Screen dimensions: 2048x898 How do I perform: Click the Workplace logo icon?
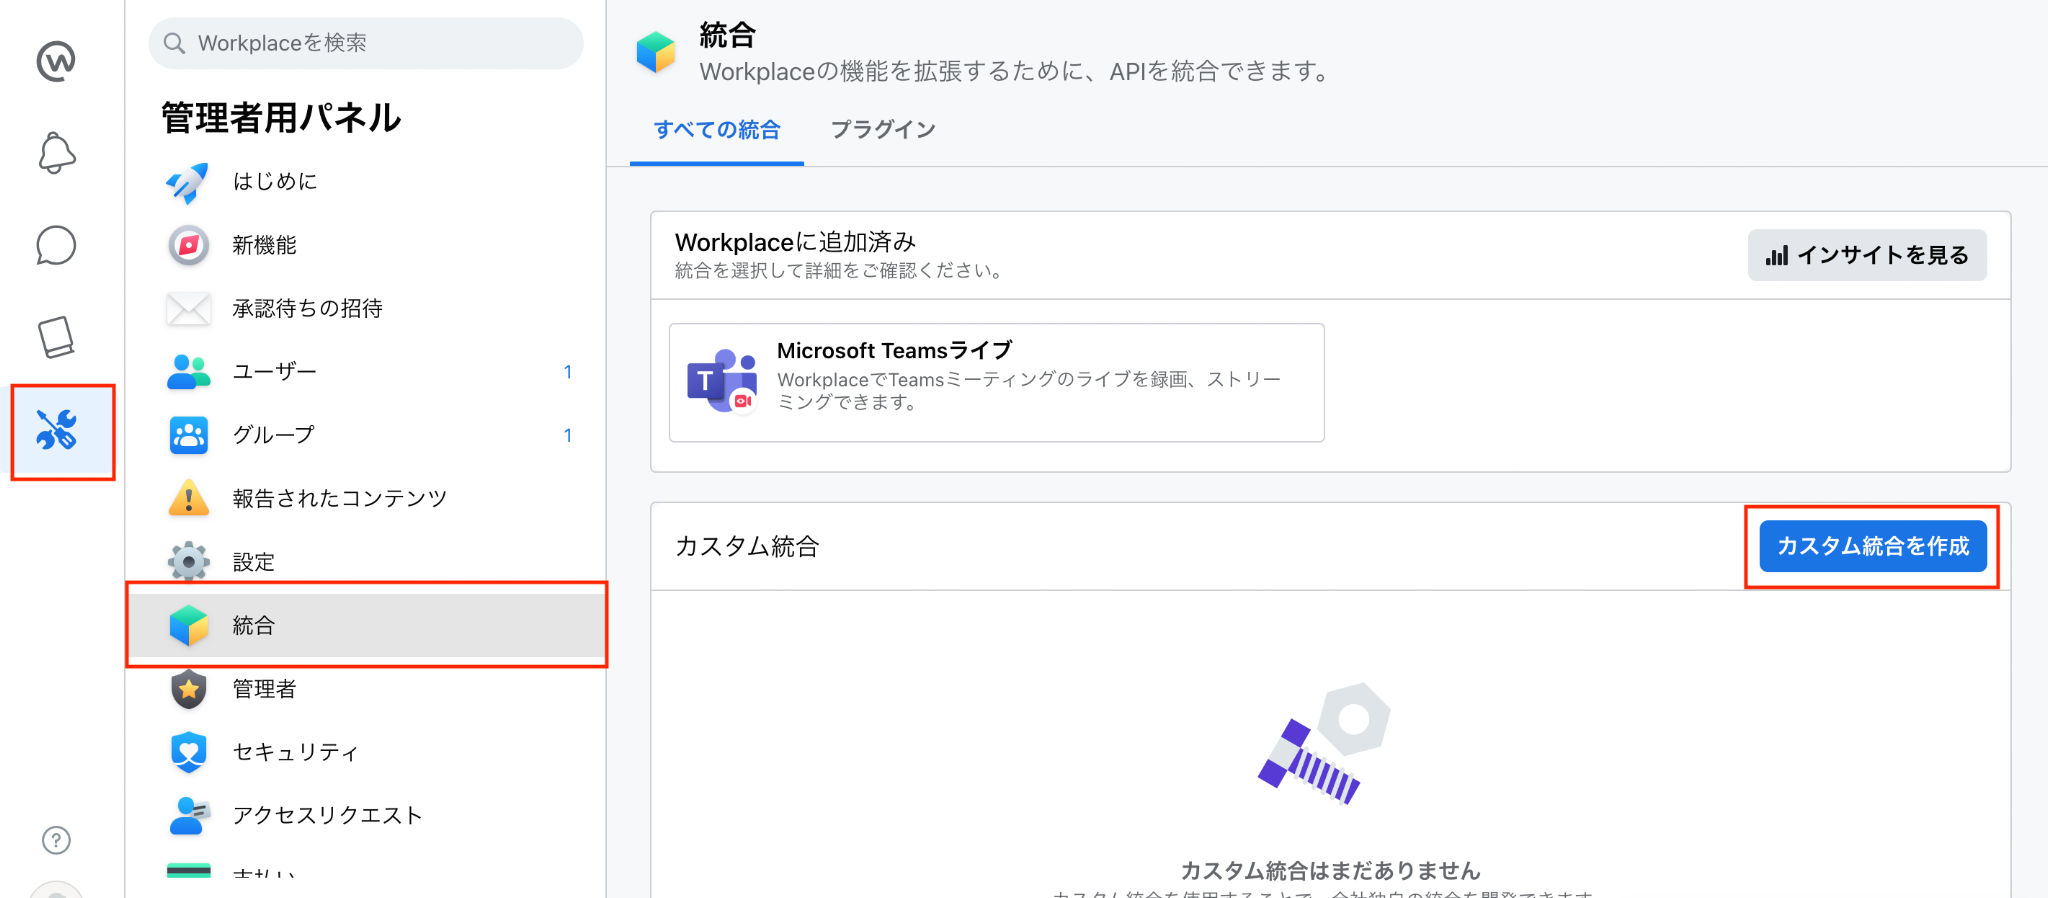(x=56, y=61)
